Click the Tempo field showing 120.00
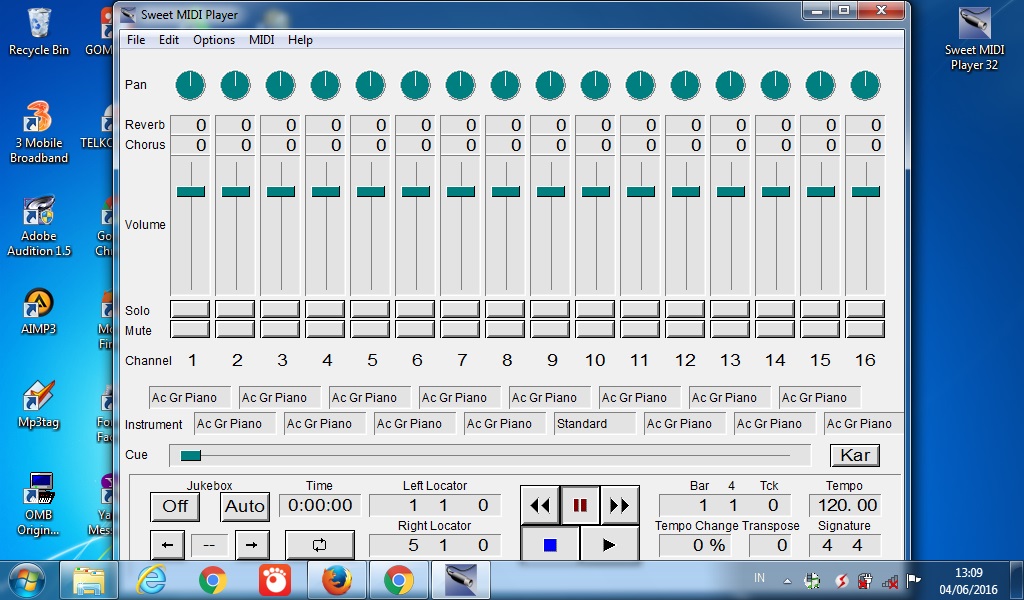Image resolution: width=1024 pixels, height=600 pixels. [x=845, y=505]
